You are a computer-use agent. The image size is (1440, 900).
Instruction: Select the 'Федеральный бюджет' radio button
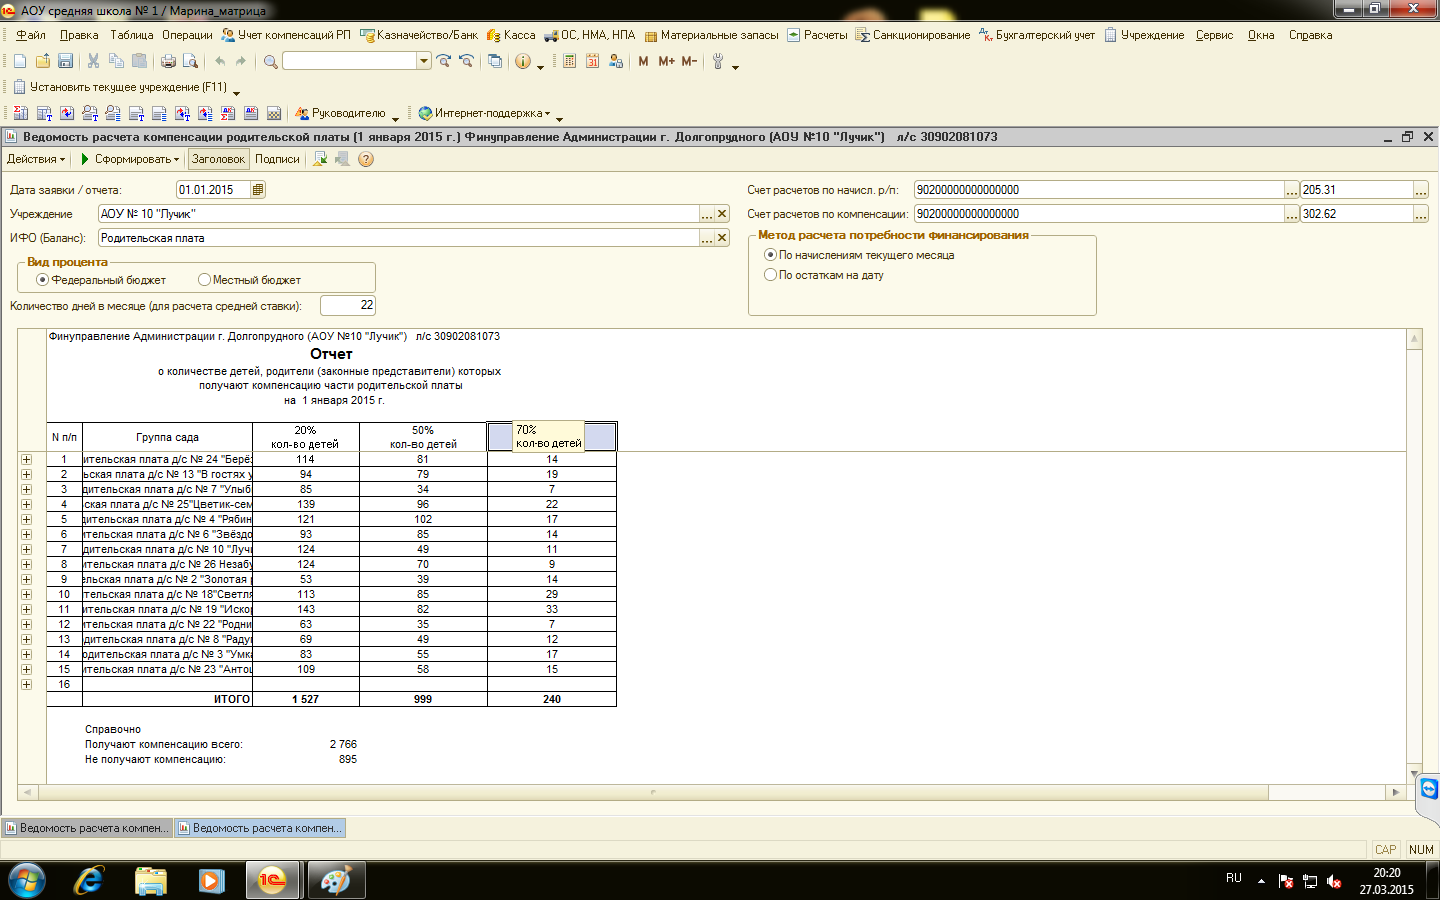[43, 280]
